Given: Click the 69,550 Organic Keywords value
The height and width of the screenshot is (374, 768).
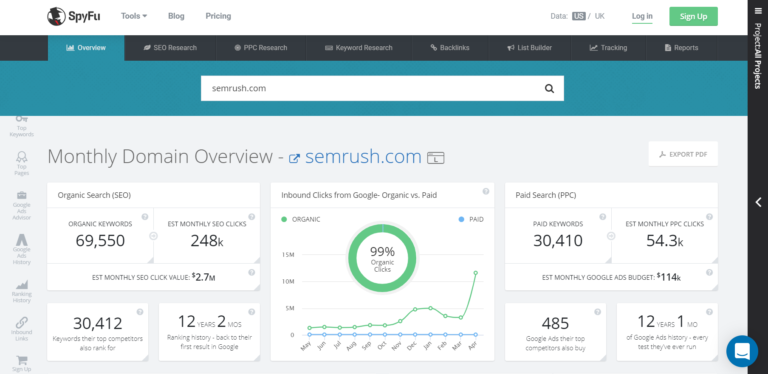Looking at the screenshot, I should click(100, 240).
